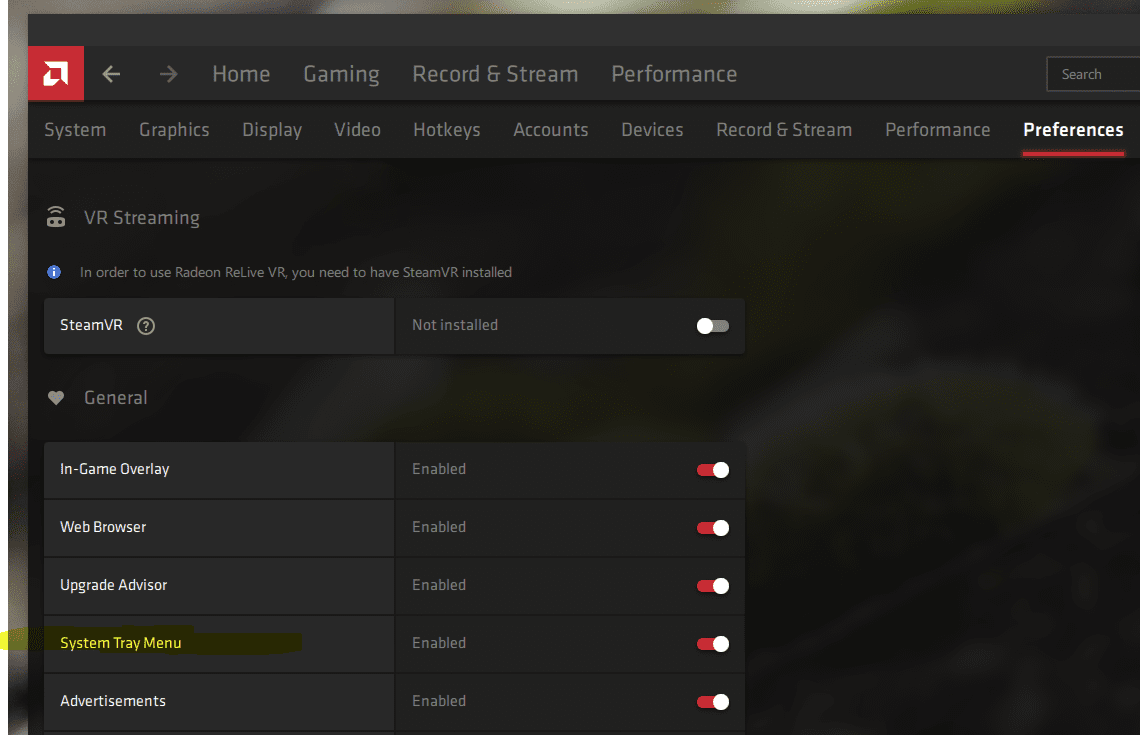The width and height of the screenshot is (1140, 735).
Task: Click the 'Not installed' status text
Action: 455,325
